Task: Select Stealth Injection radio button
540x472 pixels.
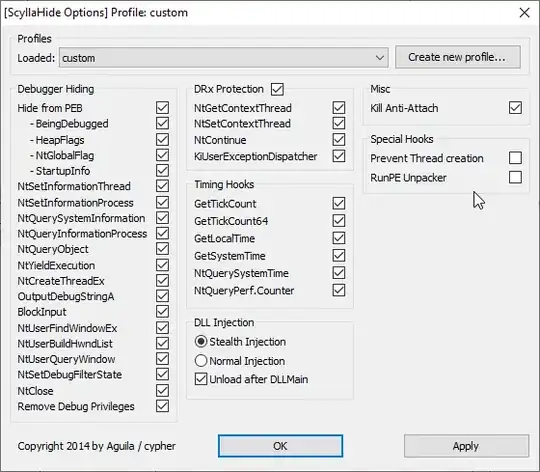Action: pos(201,342)
